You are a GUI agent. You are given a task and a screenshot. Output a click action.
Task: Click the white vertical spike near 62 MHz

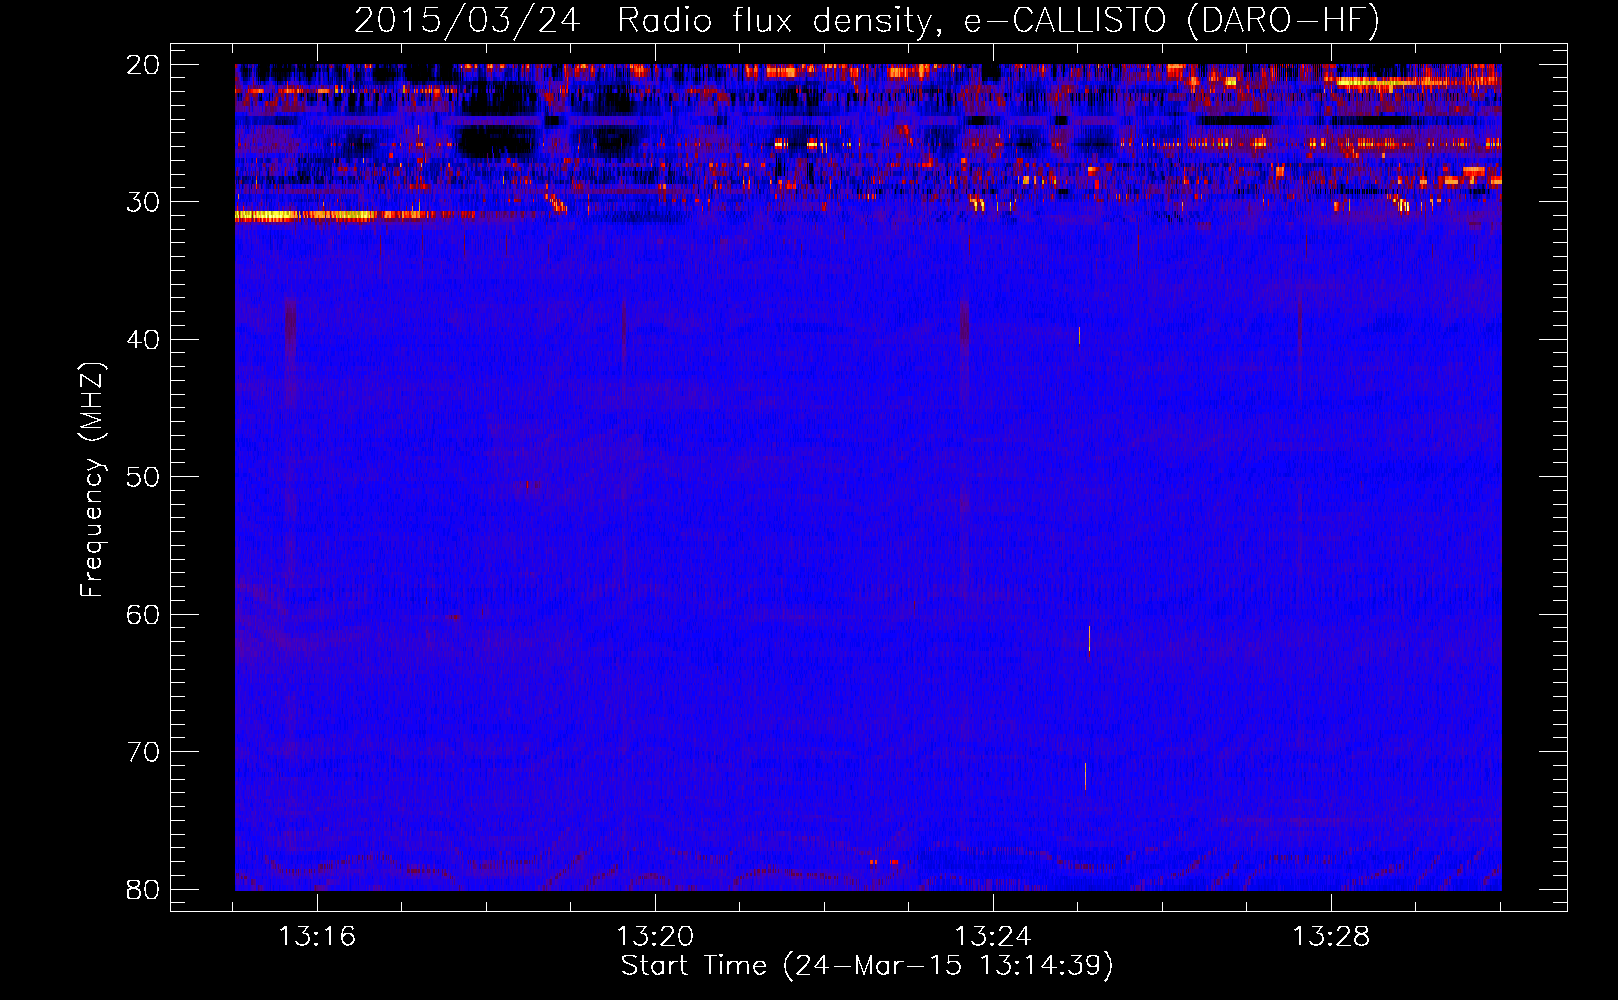[1089, 638]
